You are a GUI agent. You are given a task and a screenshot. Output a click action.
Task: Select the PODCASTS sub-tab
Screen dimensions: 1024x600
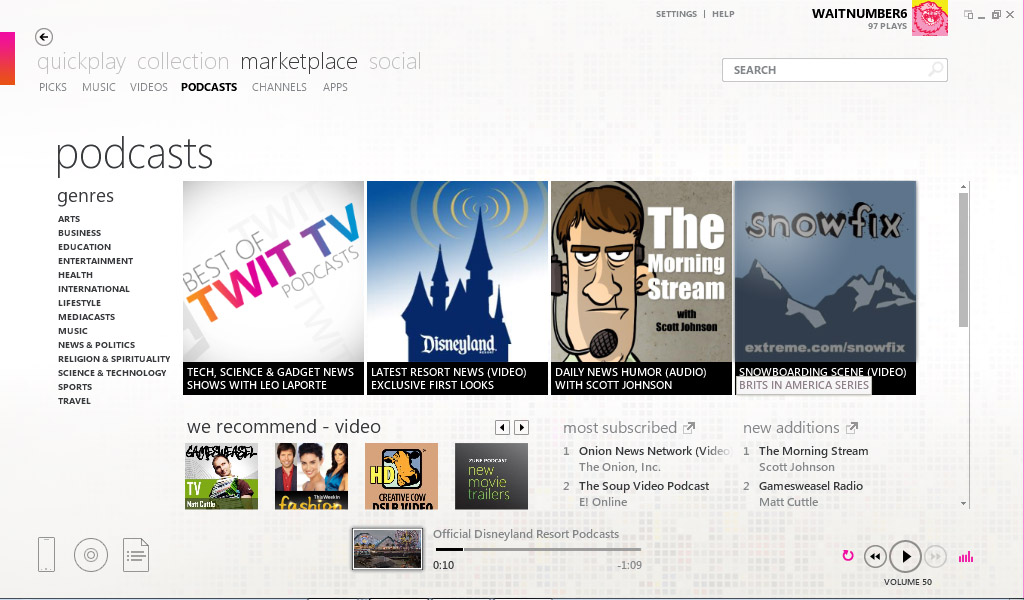pos(209,87)
